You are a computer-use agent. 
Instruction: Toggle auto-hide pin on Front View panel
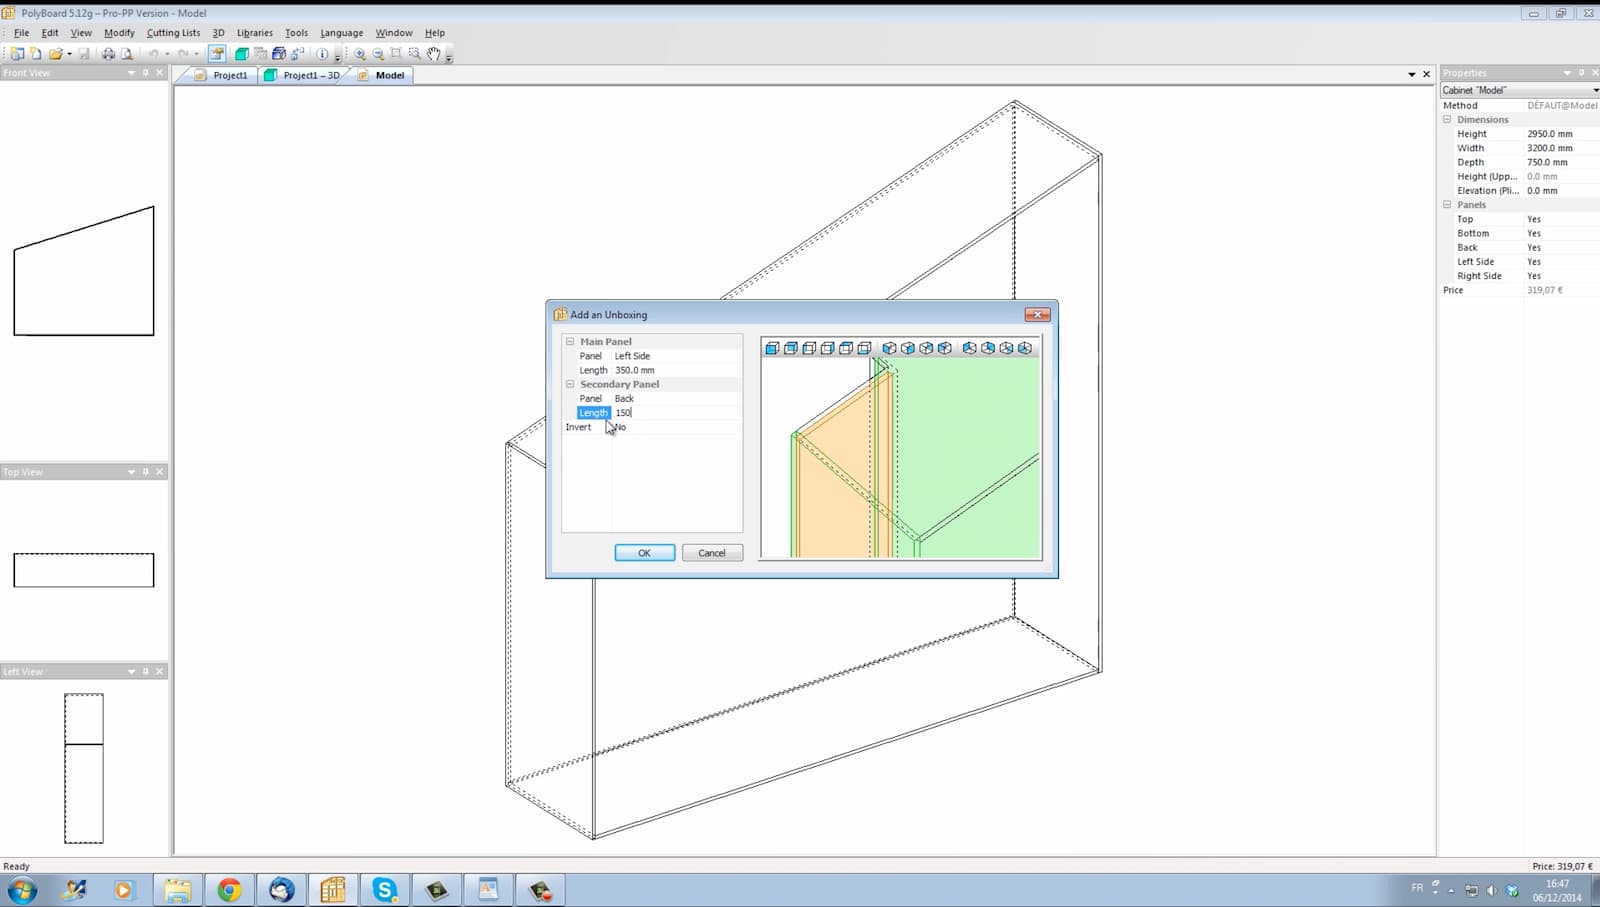[145, 73]
